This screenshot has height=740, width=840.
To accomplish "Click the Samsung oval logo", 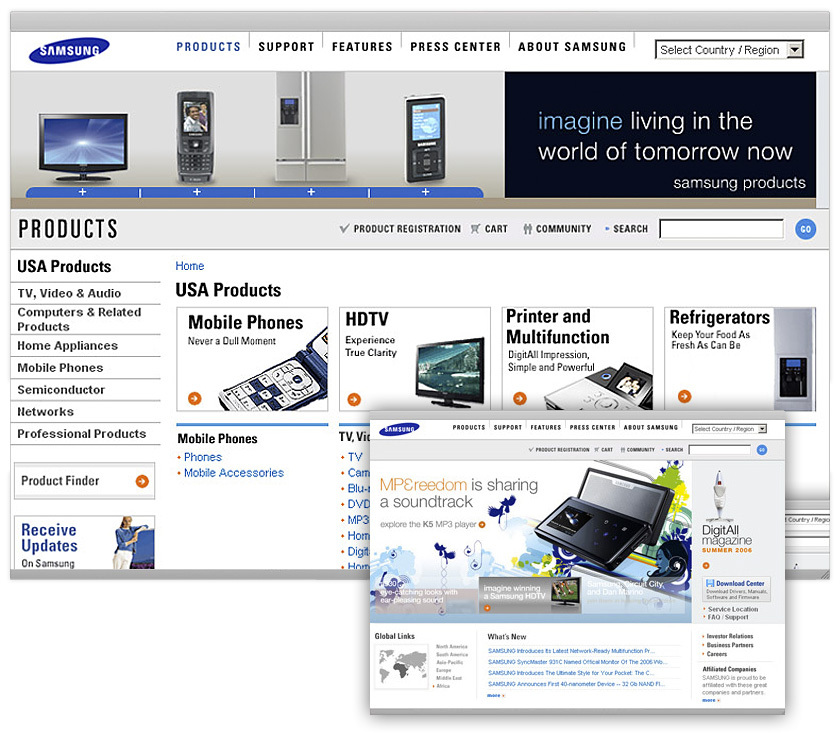I will click(x=68, y=50).
